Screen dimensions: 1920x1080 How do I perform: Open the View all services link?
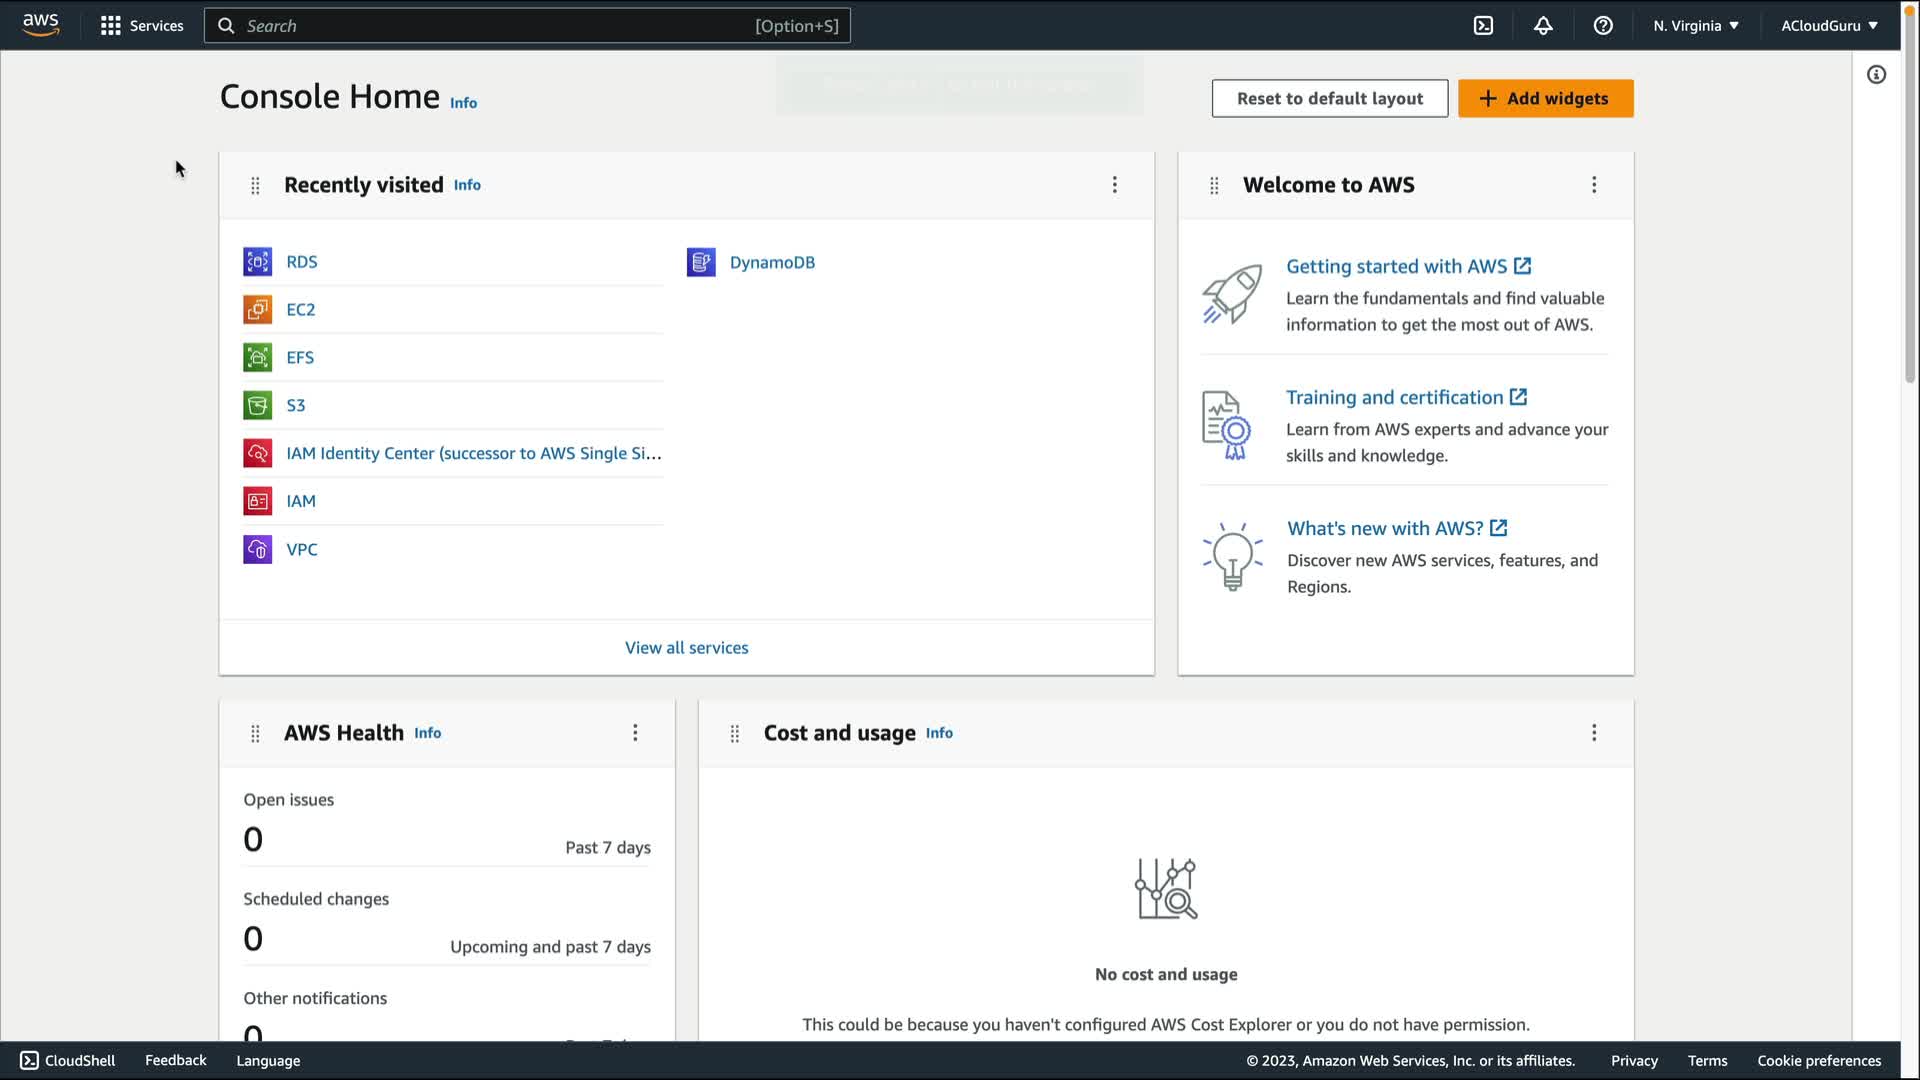(x=686, y=648)
